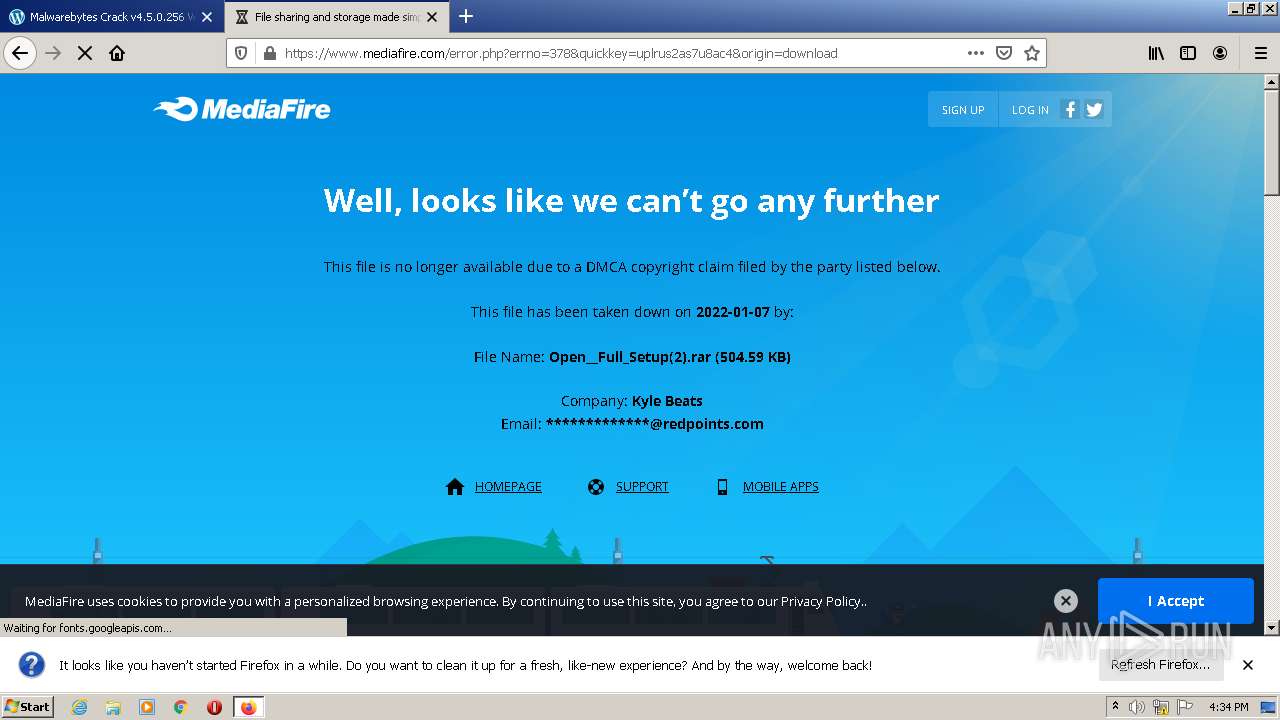Open MediaFire Twitter icon
Image resolution: width=1280 pixels, height=720 pixels.
pos(1094,110)
